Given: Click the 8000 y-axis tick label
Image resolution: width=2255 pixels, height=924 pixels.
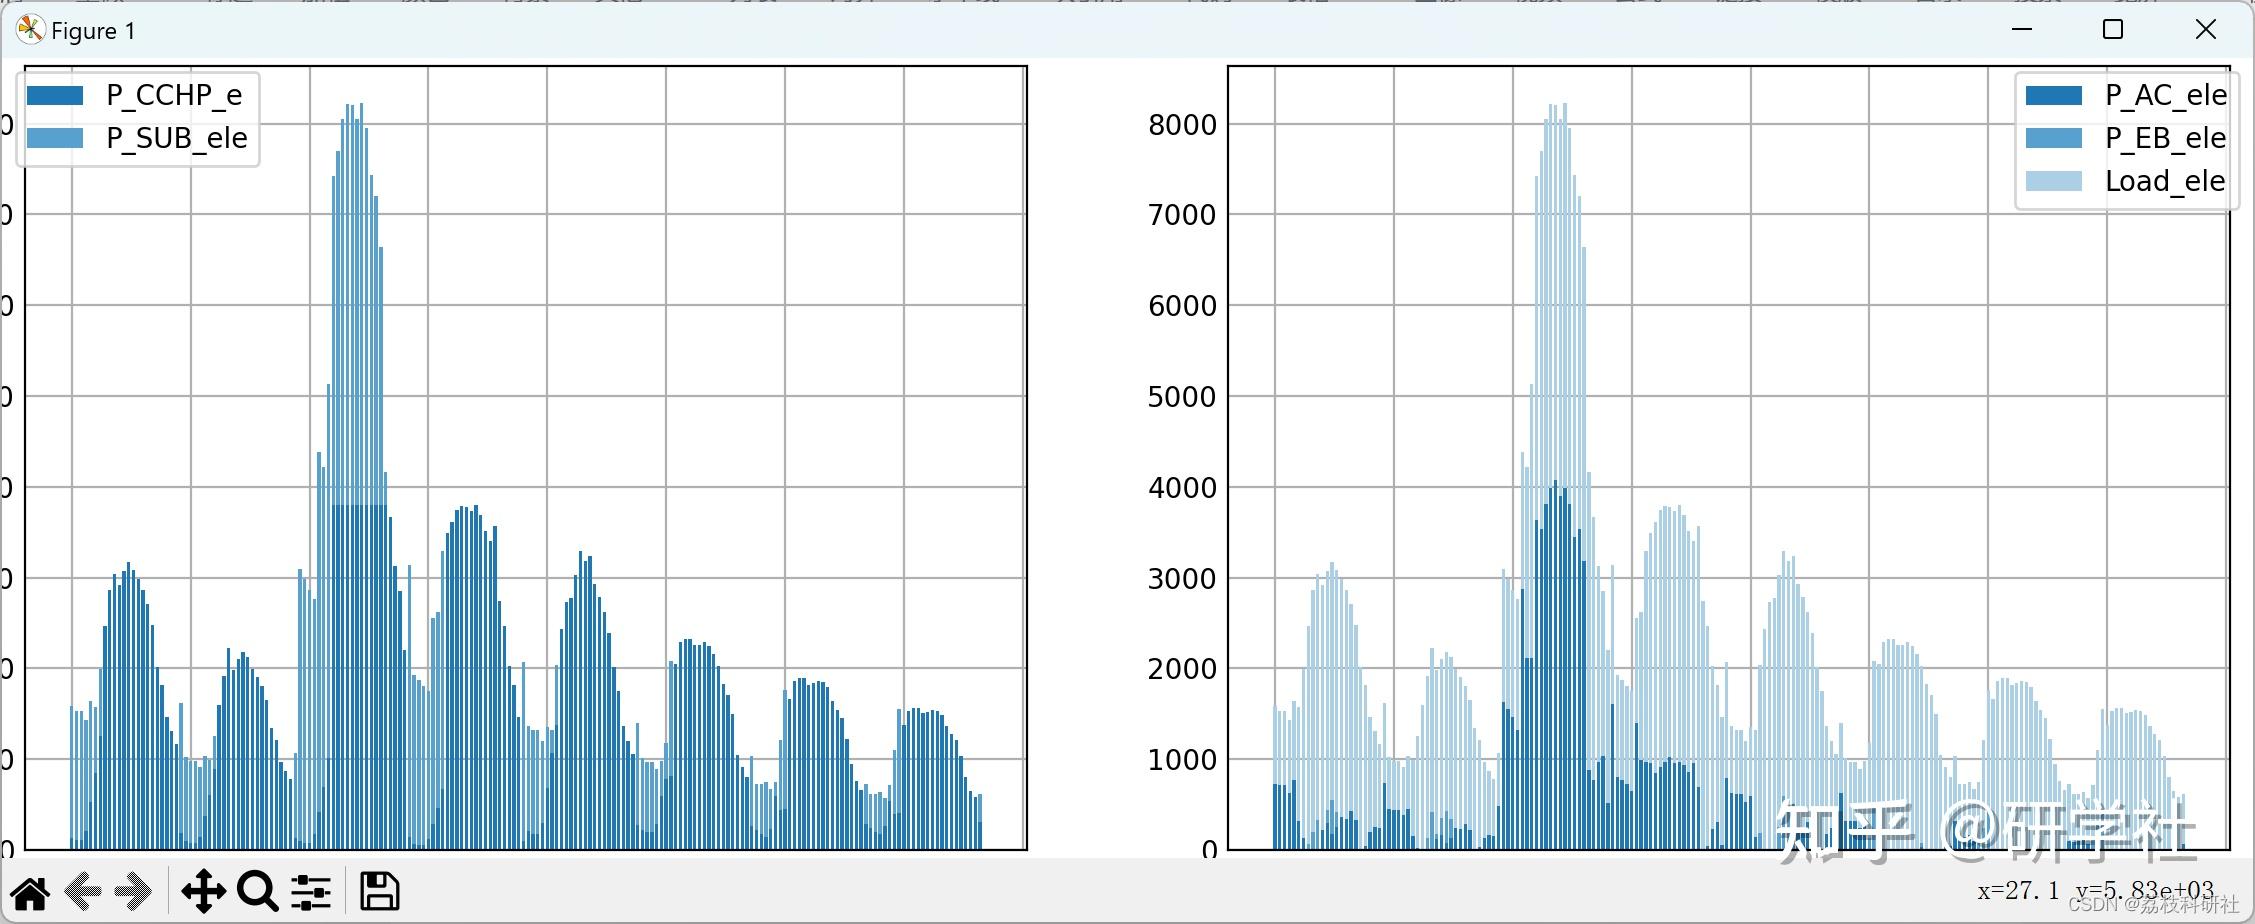Looking at the screenshot, I should pos(1182,125).
